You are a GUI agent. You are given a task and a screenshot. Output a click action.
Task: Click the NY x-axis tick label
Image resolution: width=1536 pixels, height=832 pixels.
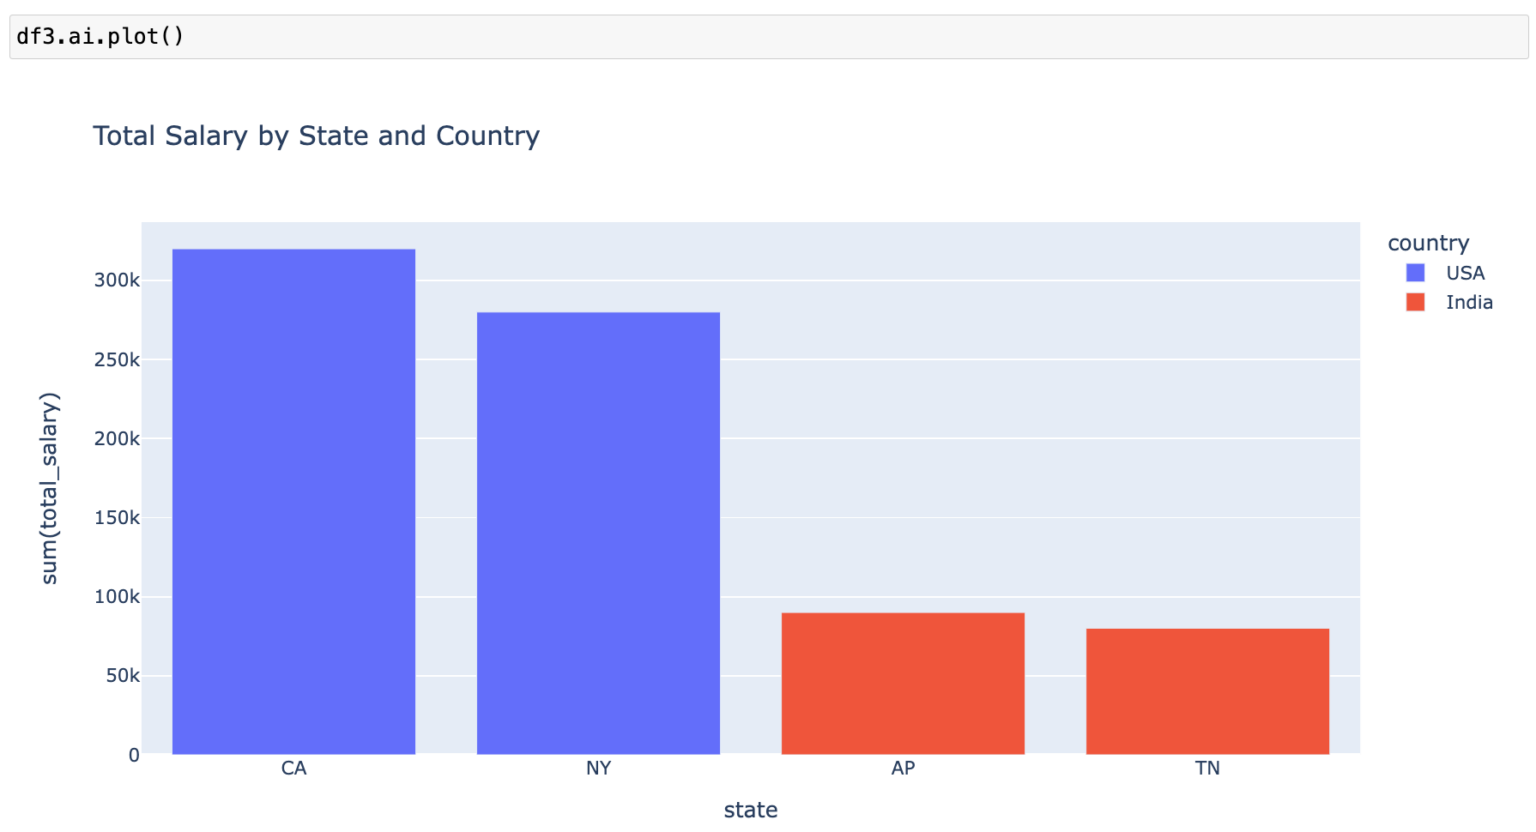coord(598,768)
